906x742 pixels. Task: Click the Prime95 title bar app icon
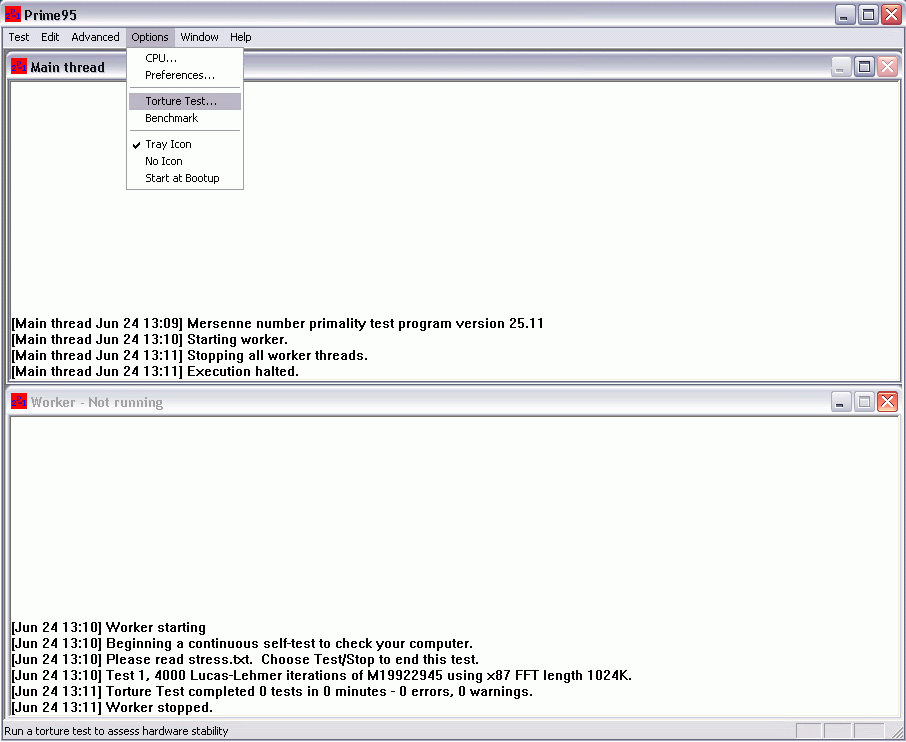pos(13,14)
